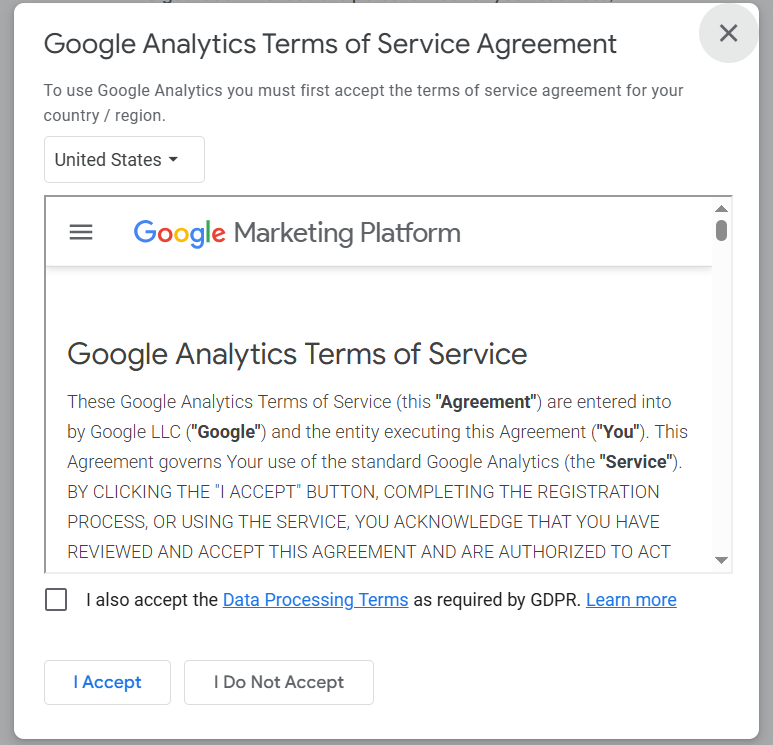The width and height of the screenshot is (773, 745).
Task: Click the country / region instruction text
Action: coord(363,103)
